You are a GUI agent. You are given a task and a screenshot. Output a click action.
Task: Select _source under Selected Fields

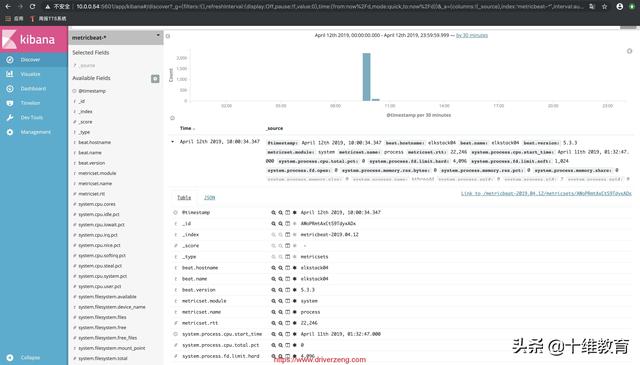(87, 65)
